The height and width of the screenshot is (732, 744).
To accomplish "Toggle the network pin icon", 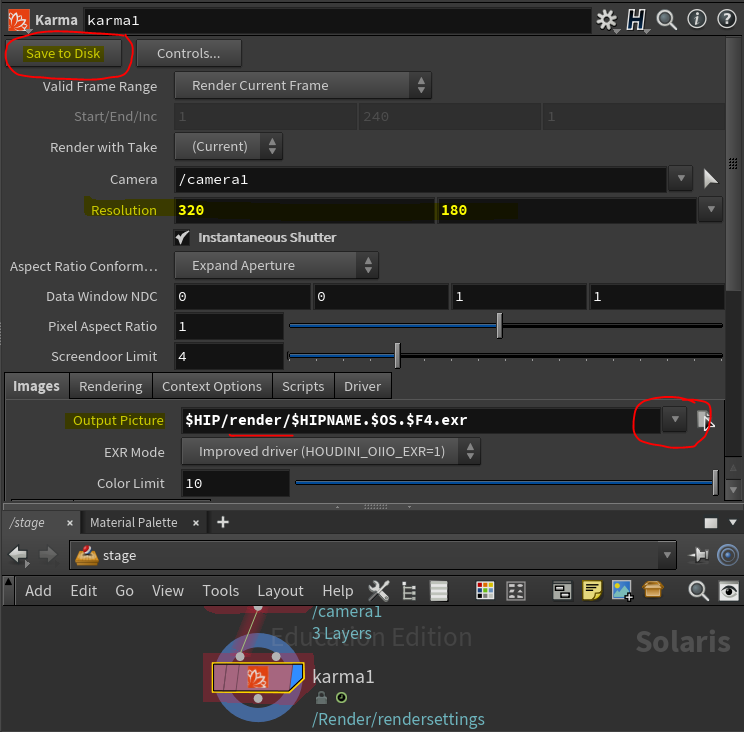I will [699, 555].
